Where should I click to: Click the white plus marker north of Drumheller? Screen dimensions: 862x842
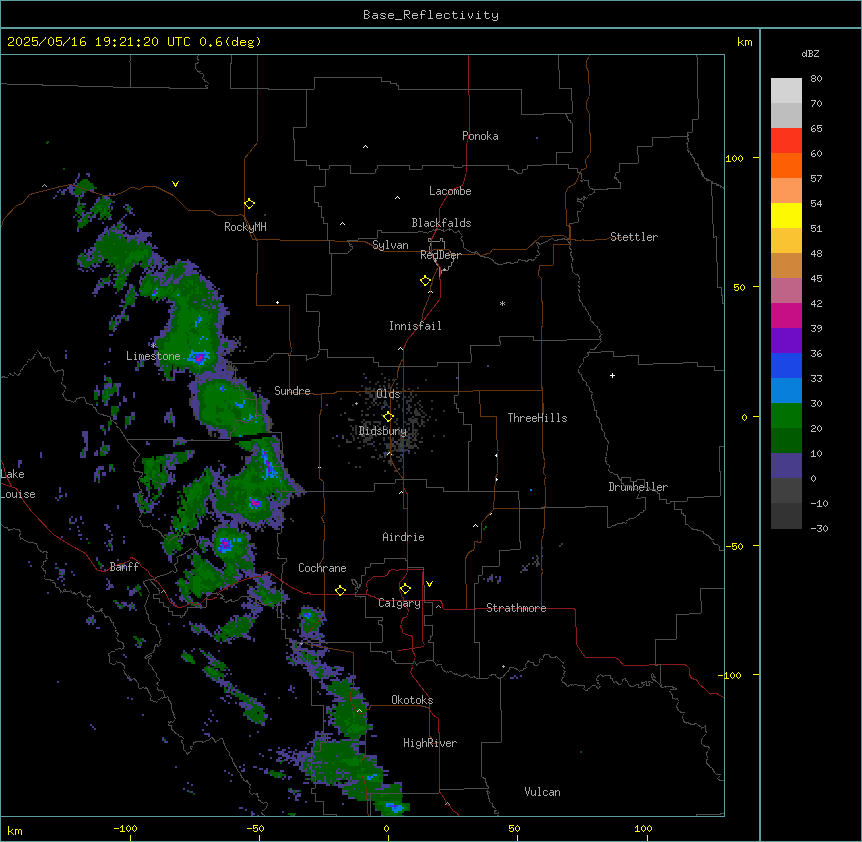point(612,375)
